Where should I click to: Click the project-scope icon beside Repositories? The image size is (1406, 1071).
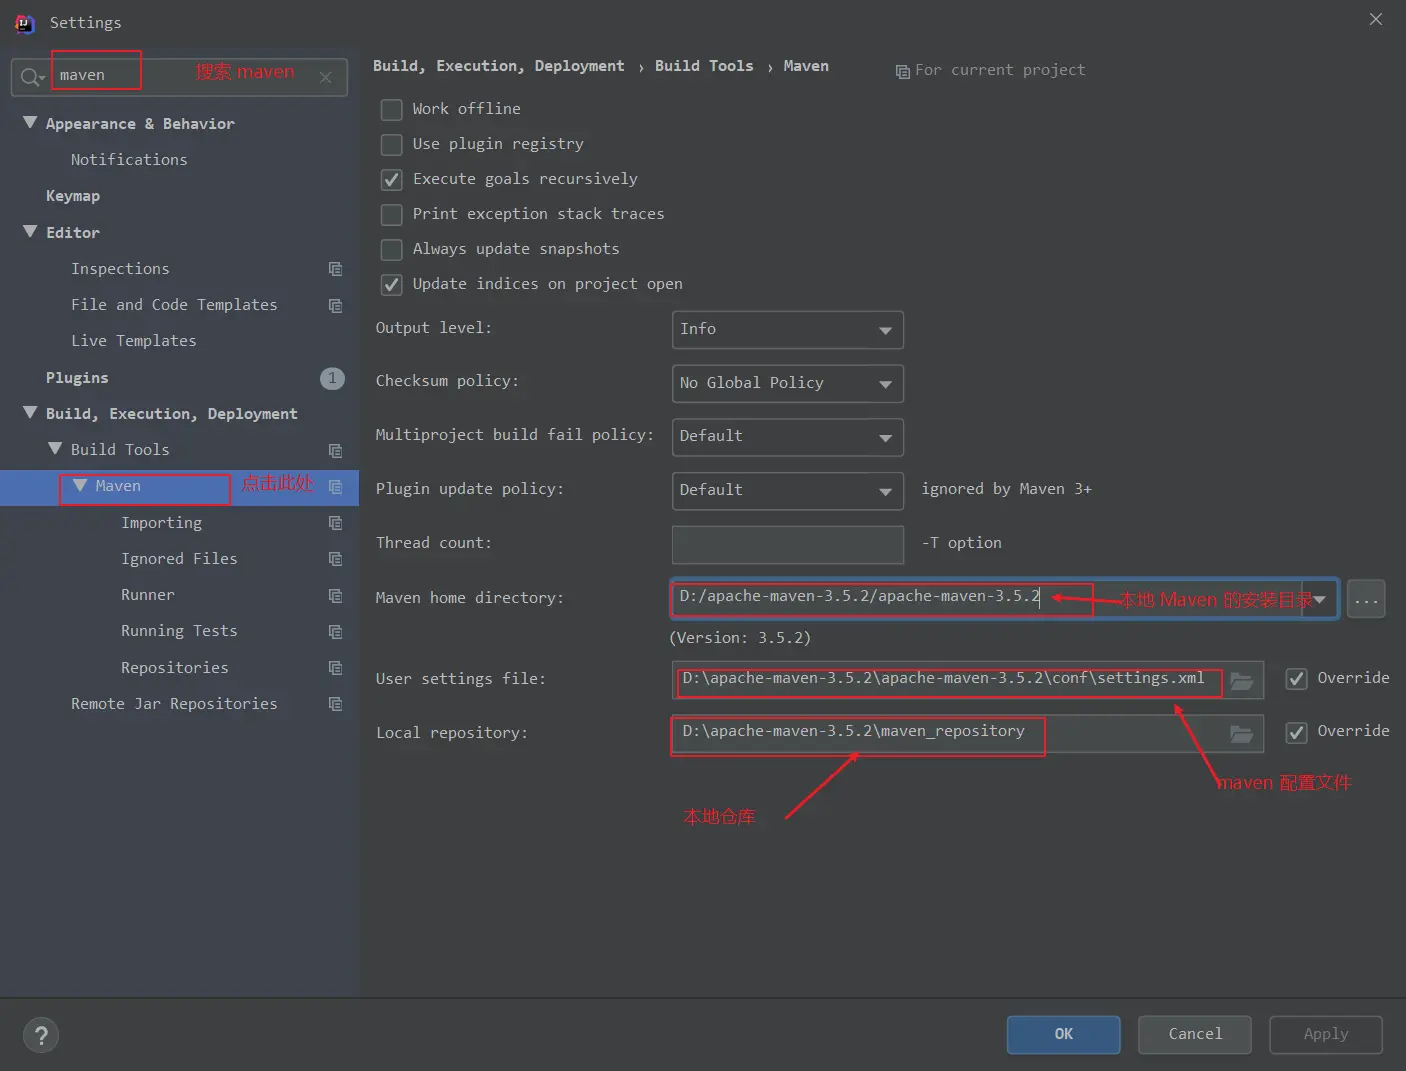tap(335, 668)
